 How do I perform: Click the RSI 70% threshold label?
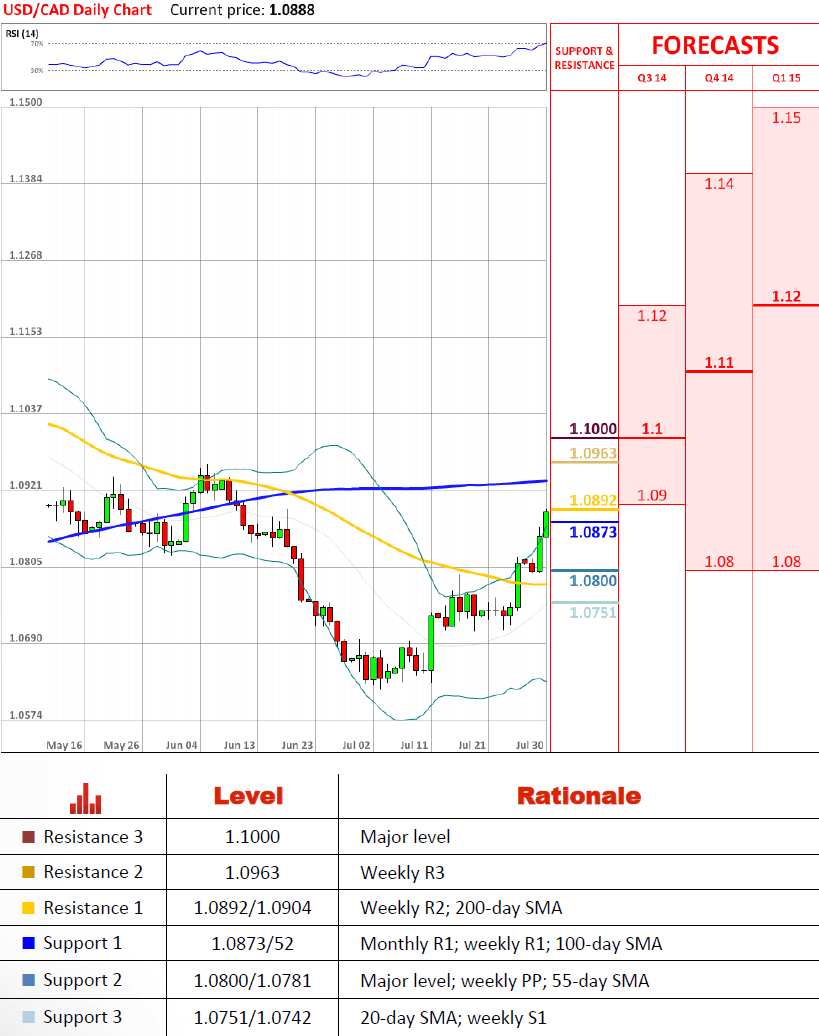click(37, 44)
